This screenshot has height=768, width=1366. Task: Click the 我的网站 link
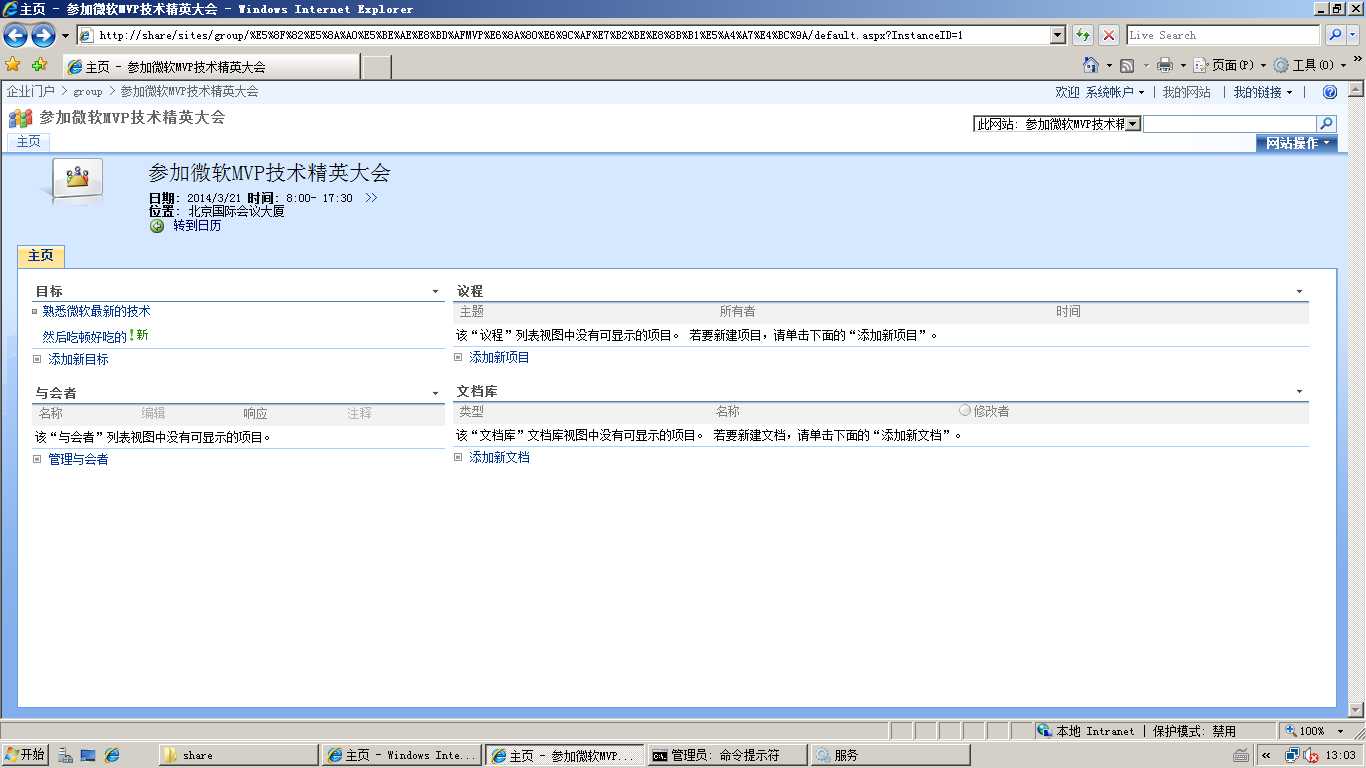point(1186,92)
